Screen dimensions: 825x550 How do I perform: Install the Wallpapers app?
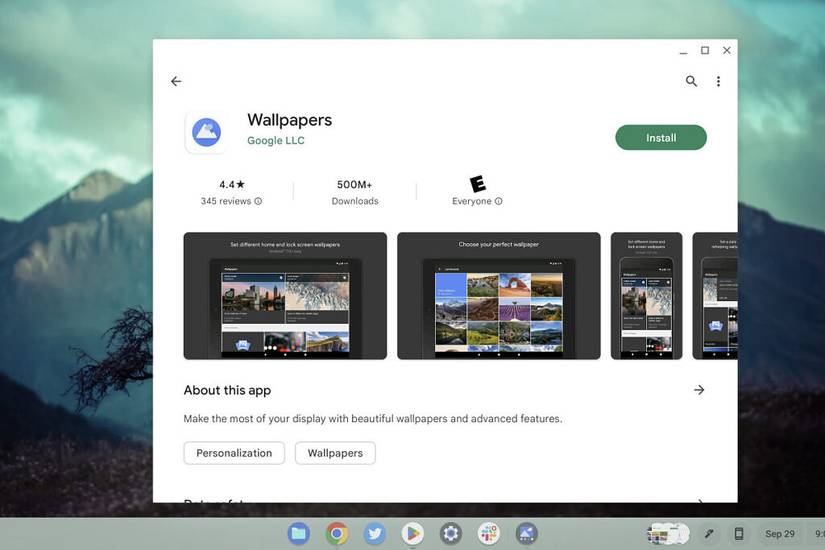point(661,137)
